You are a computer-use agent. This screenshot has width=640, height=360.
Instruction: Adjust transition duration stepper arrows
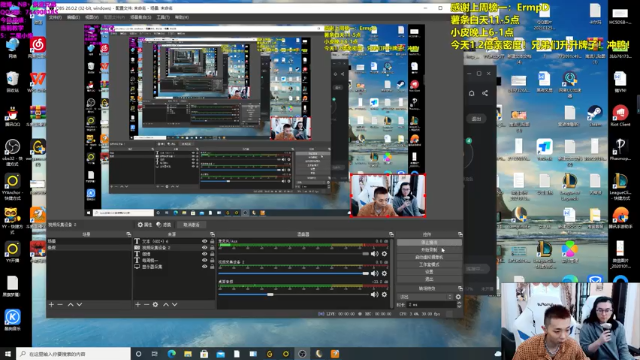(459, 304)
